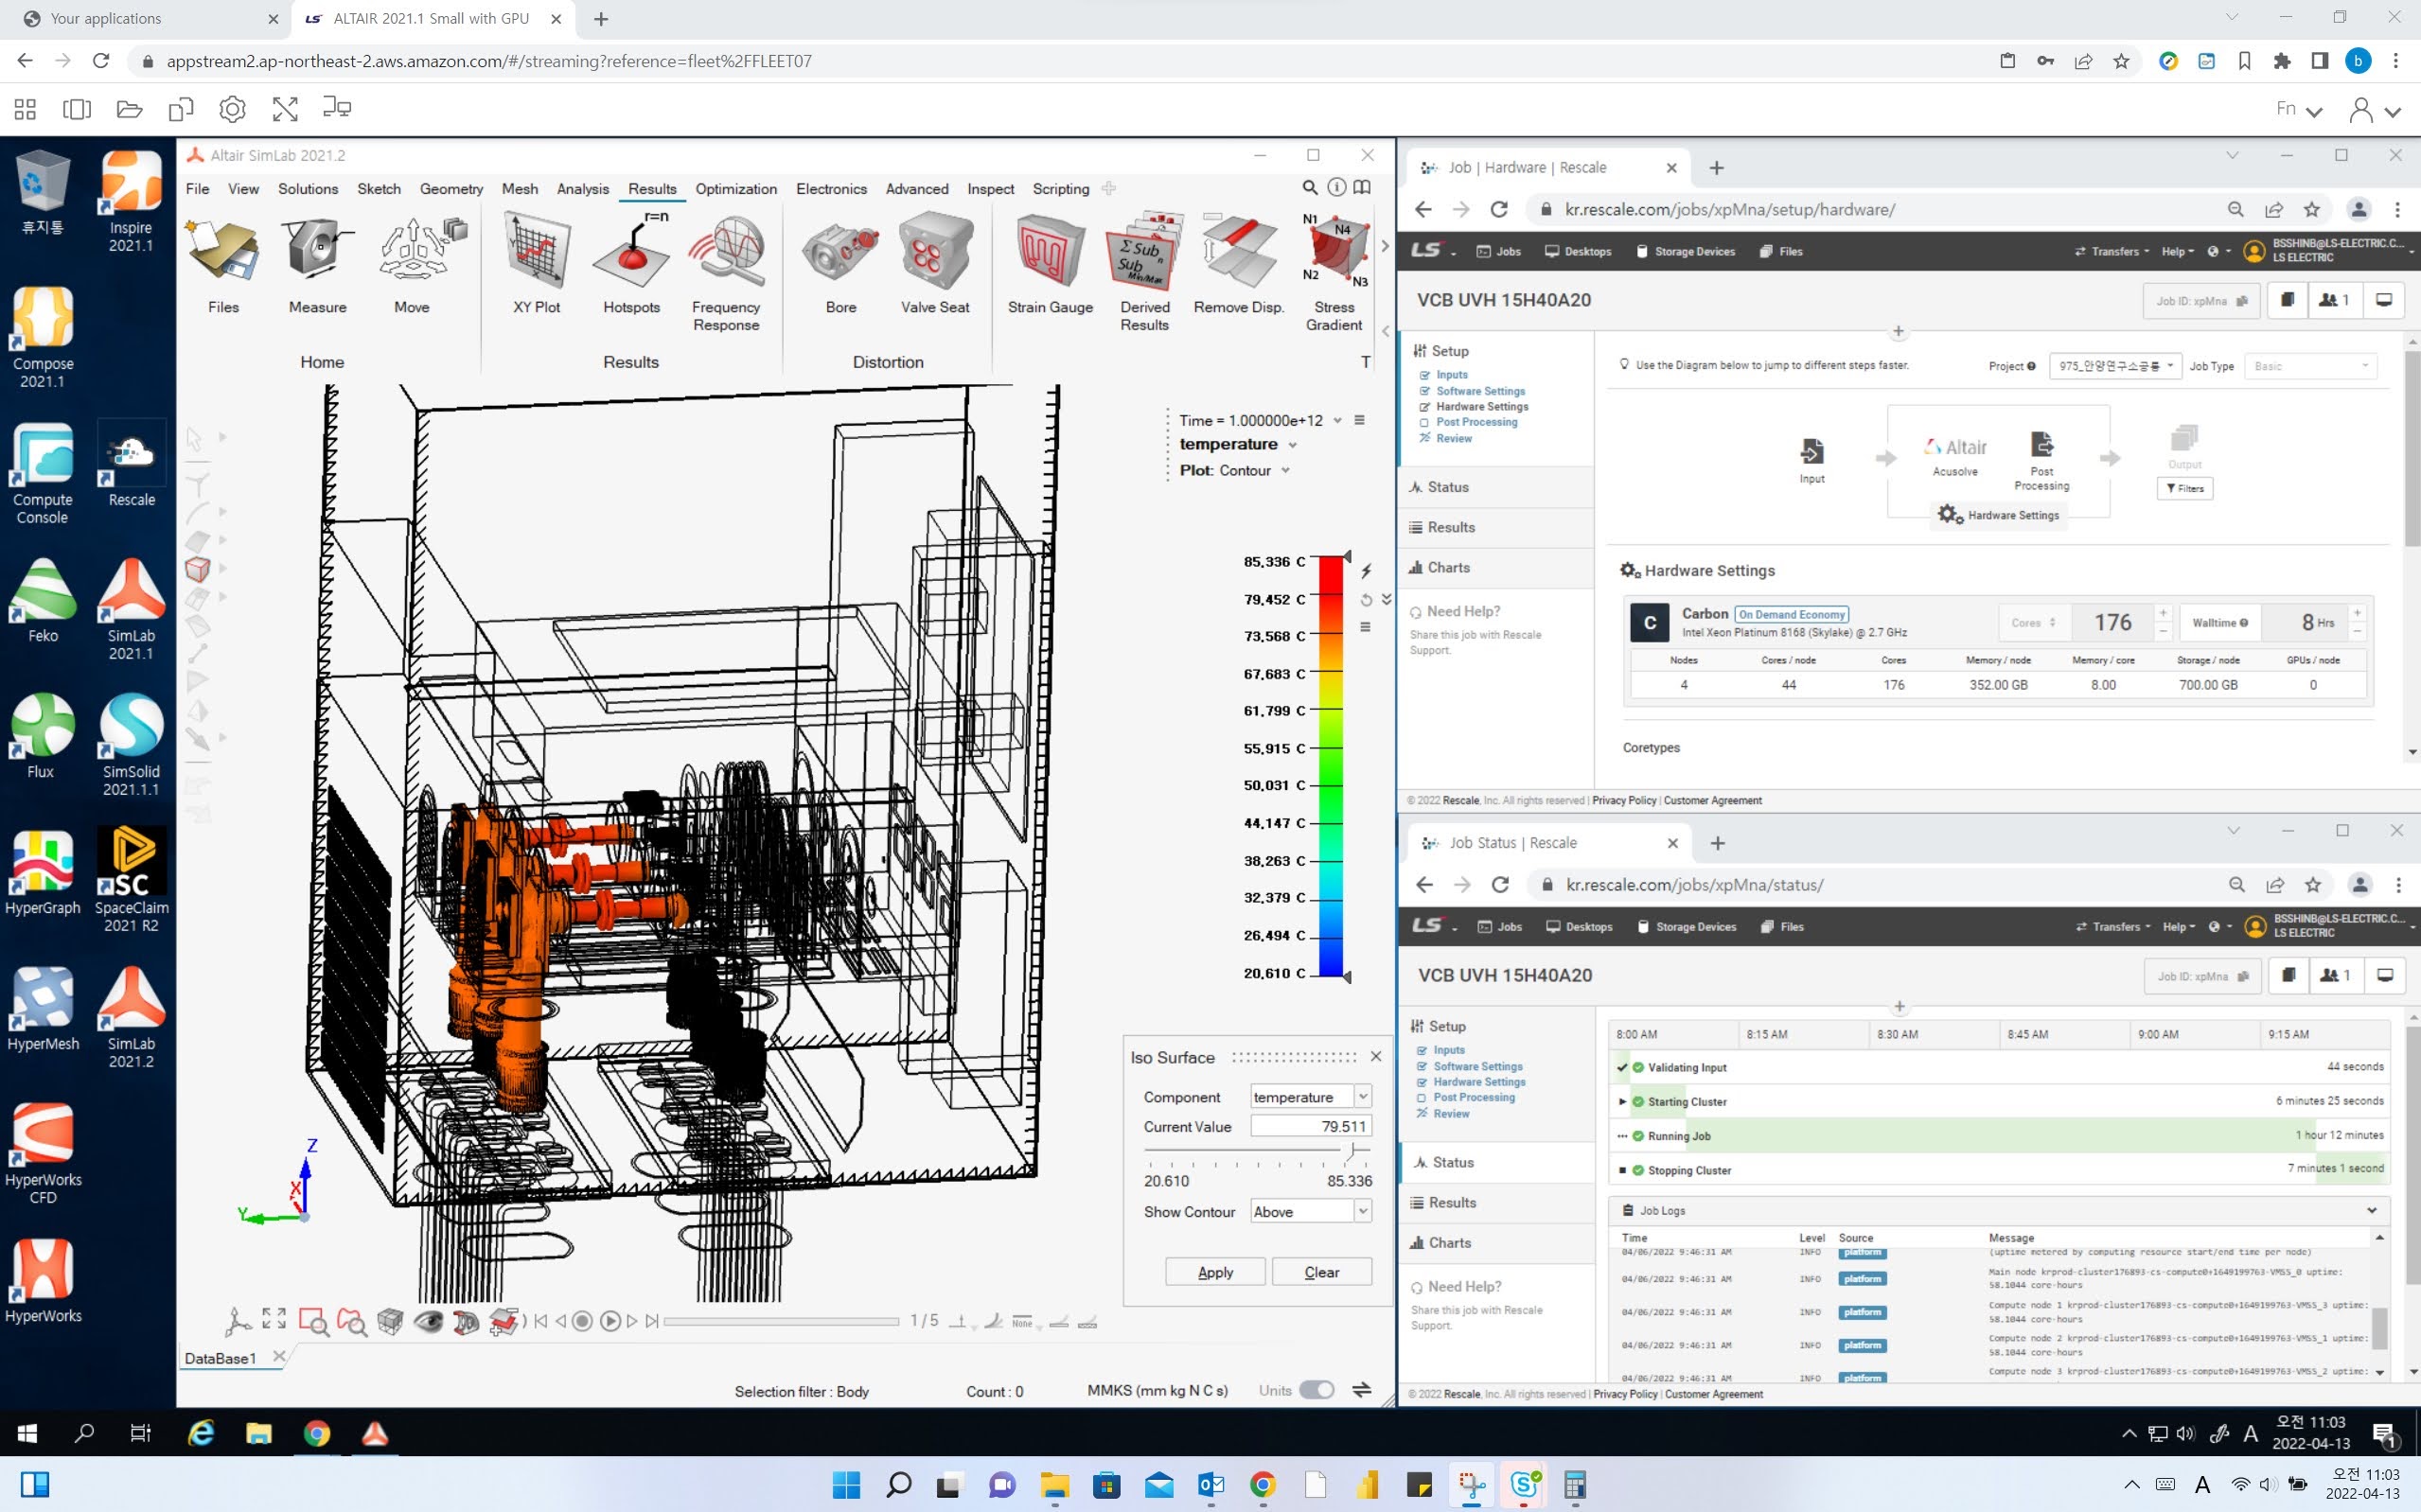This screenshot has height=1512, width=2421.
Task: Click the Clear button in the Iso Surface panel
Action: [1321, 1272]
